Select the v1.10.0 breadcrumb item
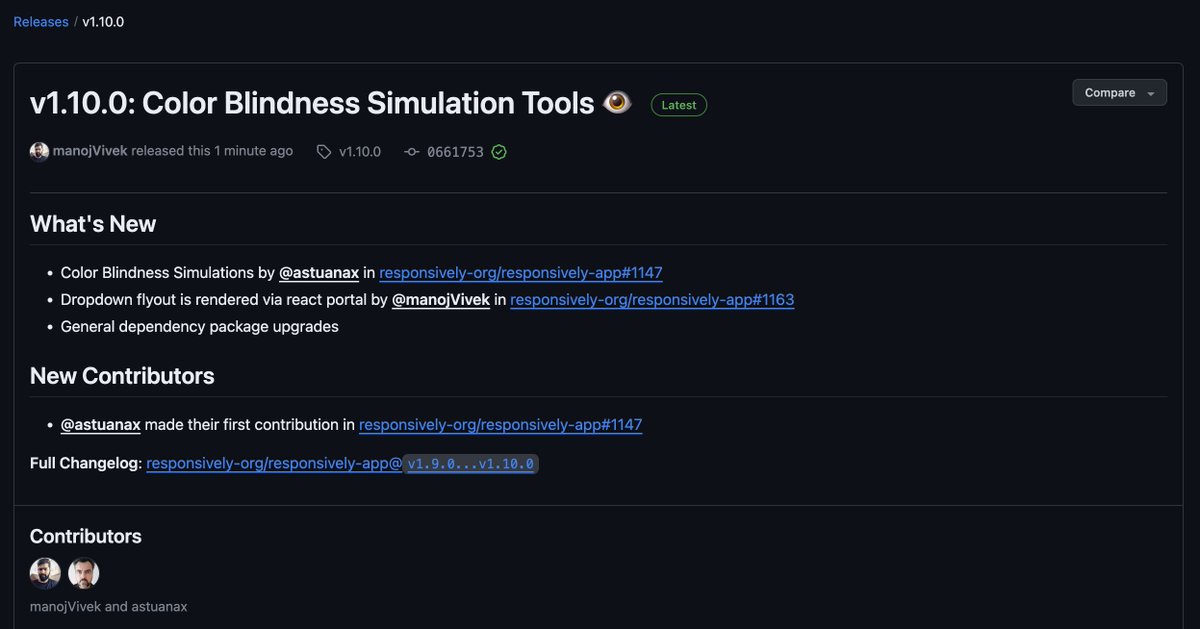Viewport: 1200px width, 629px height. click(x=102, y=21)
